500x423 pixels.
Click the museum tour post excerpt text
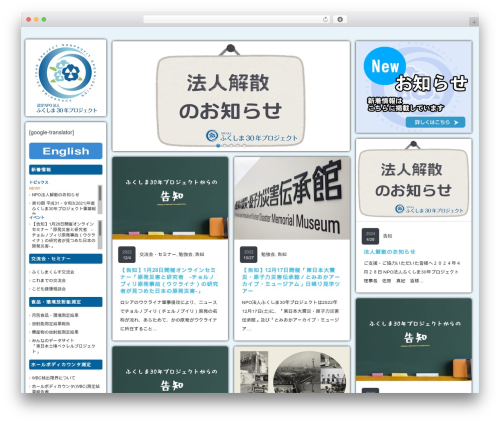pos(290,315)
